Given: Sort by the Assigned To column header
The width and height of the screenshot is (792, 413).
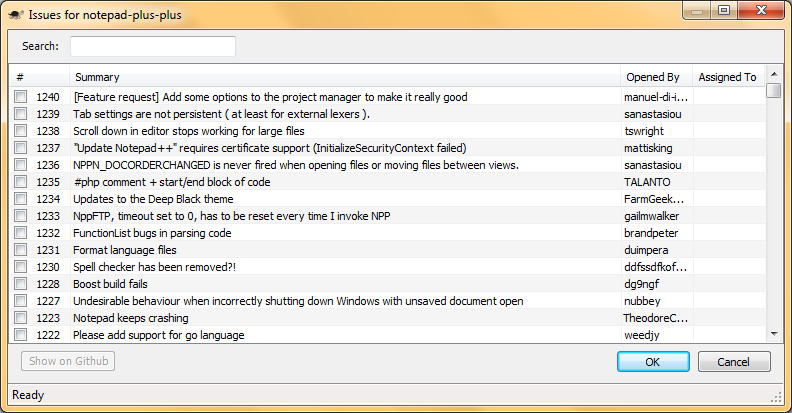Looking at the screenshot, I should point(728,77).
